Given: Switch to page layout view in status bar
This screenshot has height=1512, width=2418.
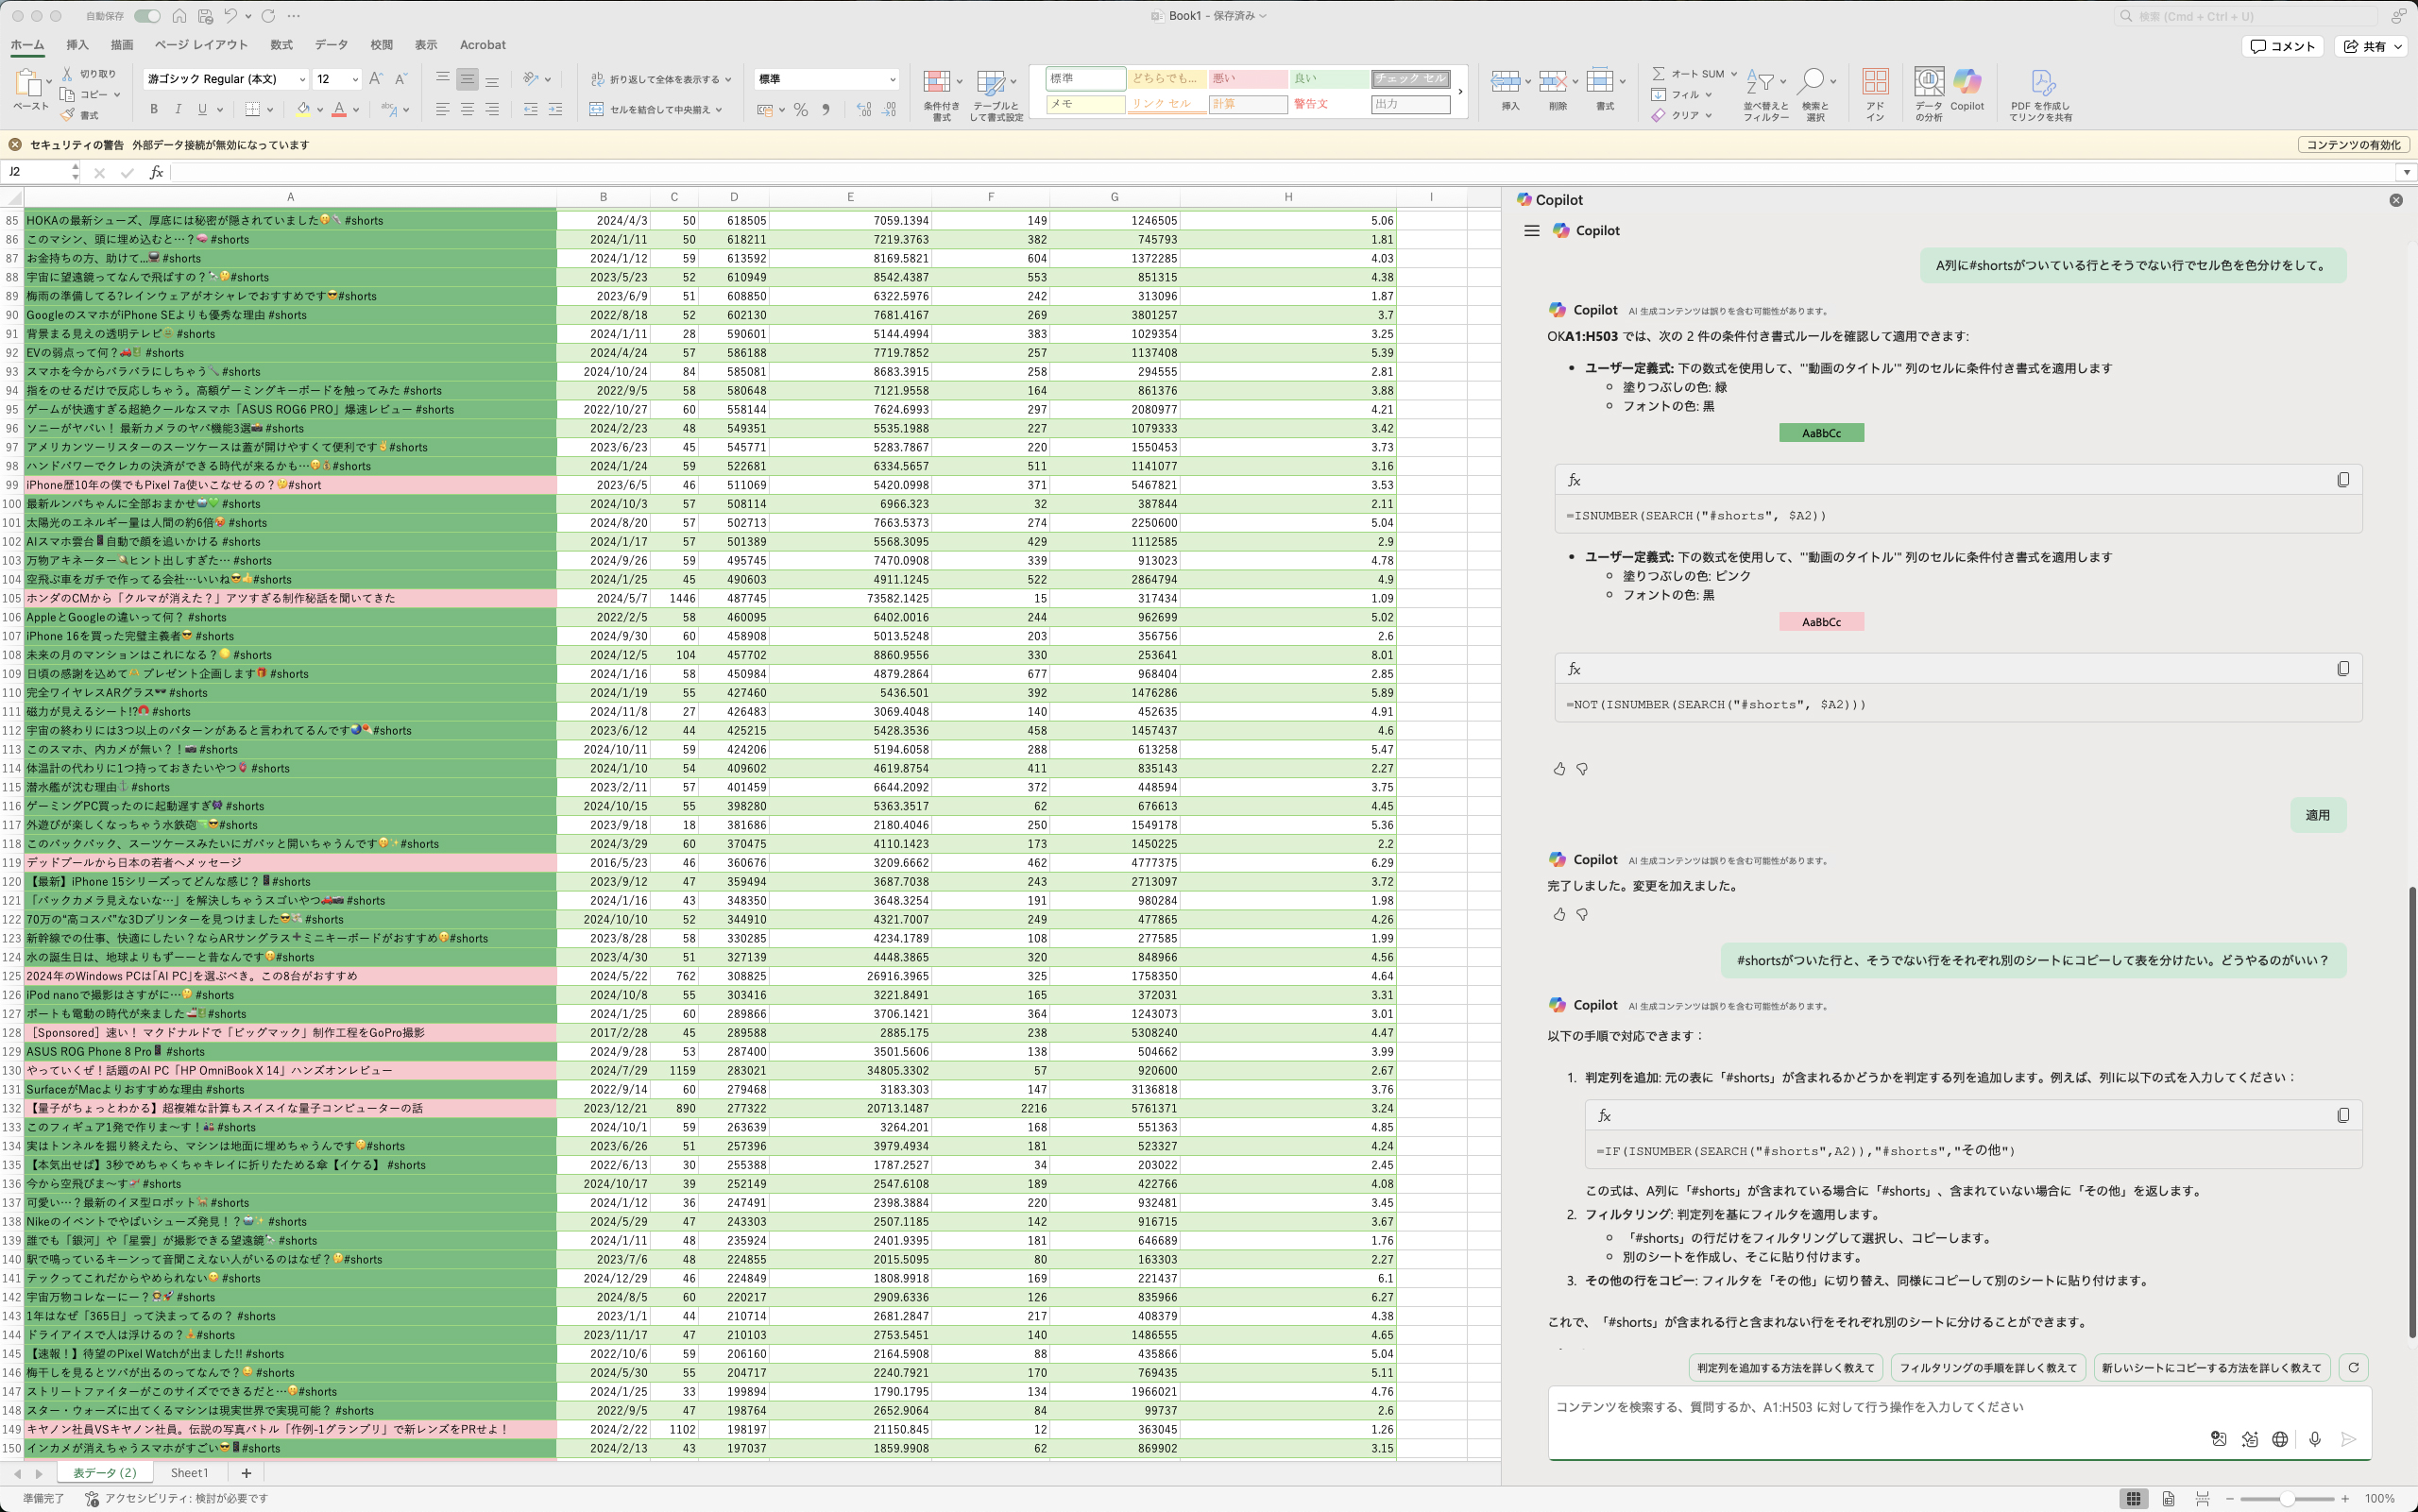Looking at the screenshot, I should (2167, 1498).
